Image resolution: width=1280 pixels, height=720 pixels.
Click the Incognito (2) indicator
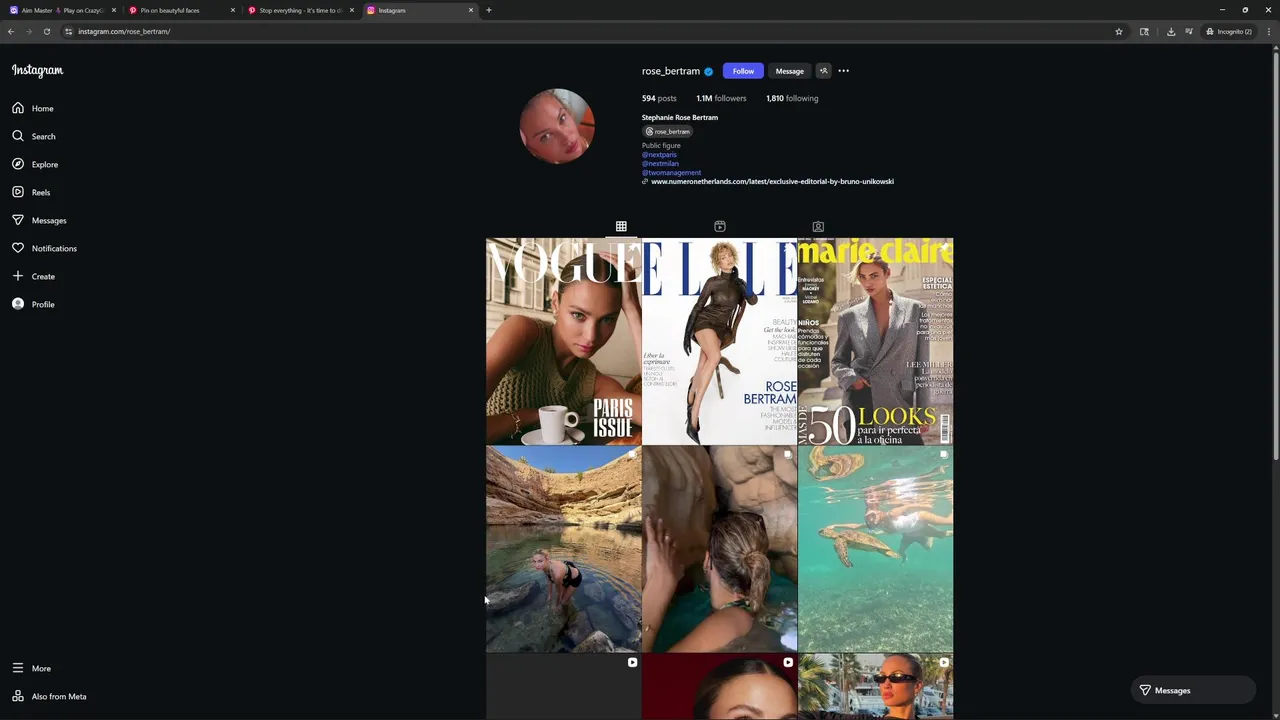[1229, 31]
